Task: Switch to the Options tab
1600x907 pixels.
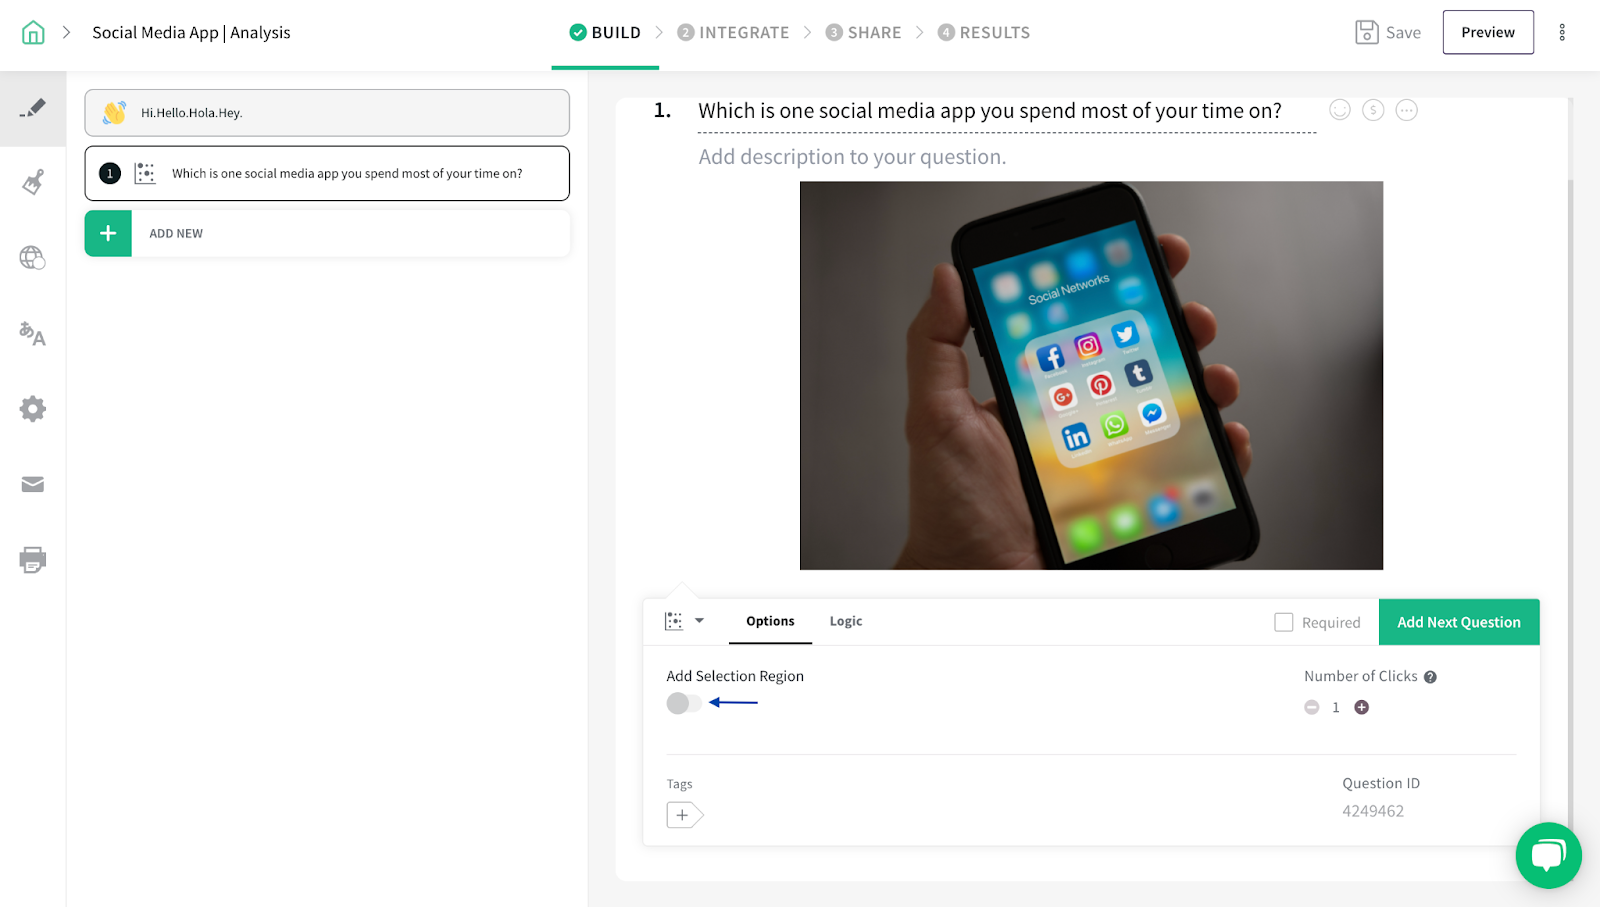Action: coord(770,621)
